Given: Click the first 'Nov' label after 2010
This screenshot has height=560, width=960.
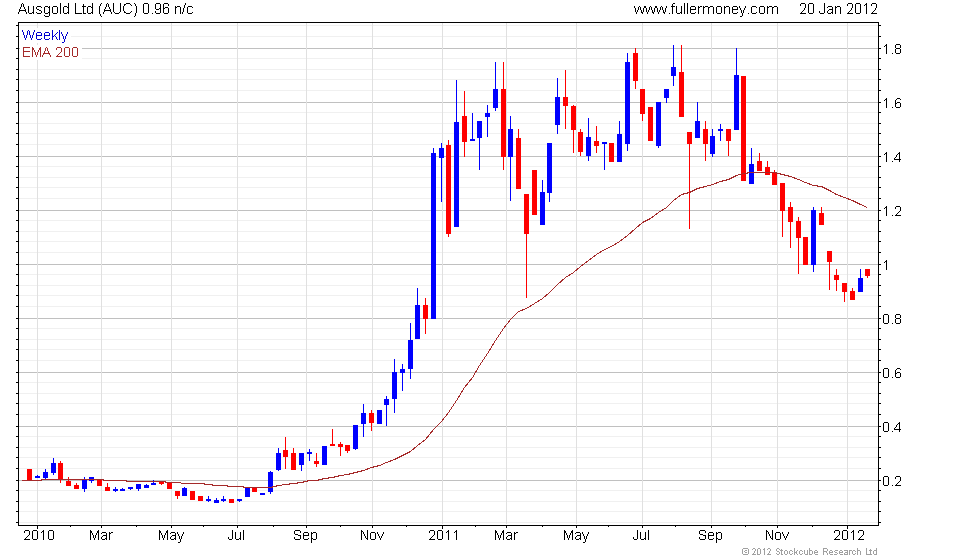Looking at the screenshot, I should 372,536.
